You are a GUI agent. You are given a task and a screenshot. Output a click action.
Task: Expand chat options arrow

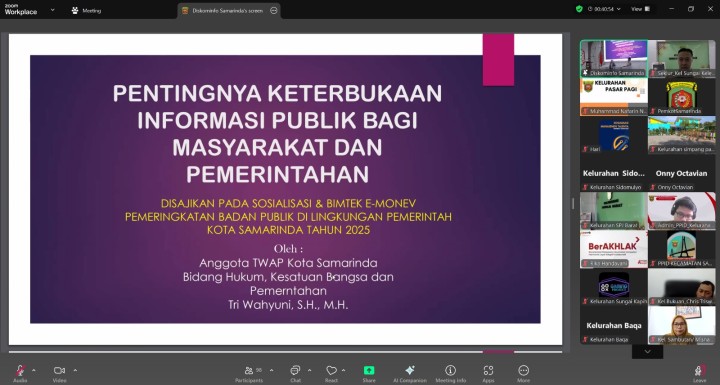(x=309, y=370)
